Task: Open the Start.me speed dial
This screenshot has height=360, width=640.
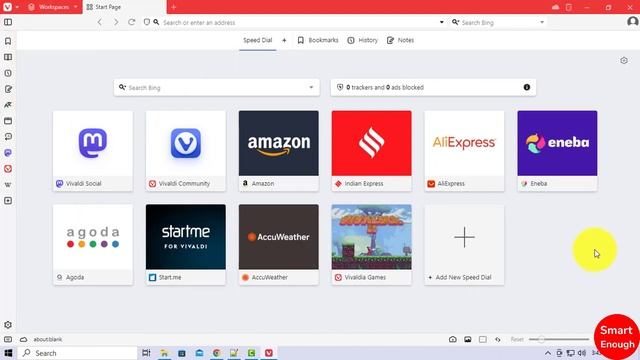Action: point(186,244)
